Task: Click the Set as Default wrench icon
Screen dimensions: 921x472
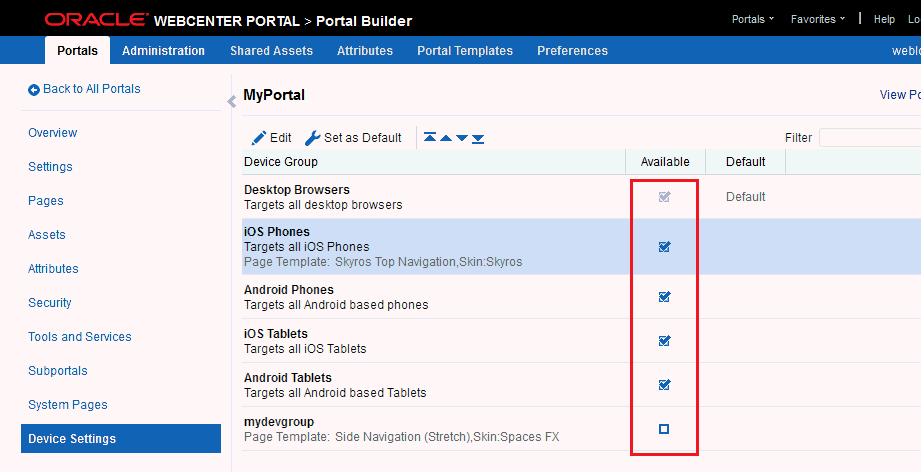Action: 312,138
